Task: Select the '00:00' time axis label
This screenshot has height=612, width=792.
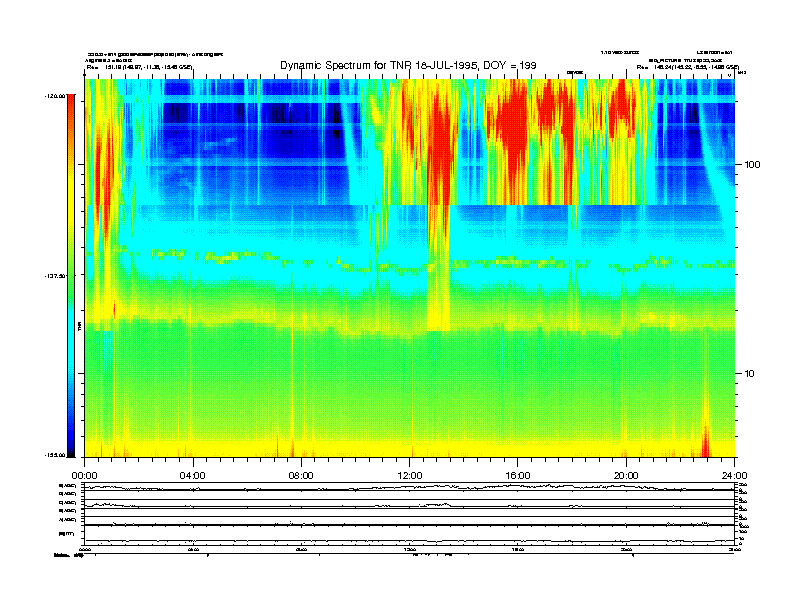Action: tap(84, 476)
